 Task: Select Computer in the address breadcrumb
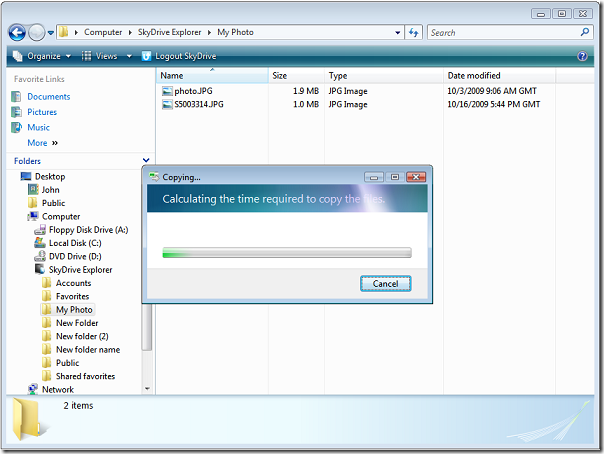(x=103, y=32)
